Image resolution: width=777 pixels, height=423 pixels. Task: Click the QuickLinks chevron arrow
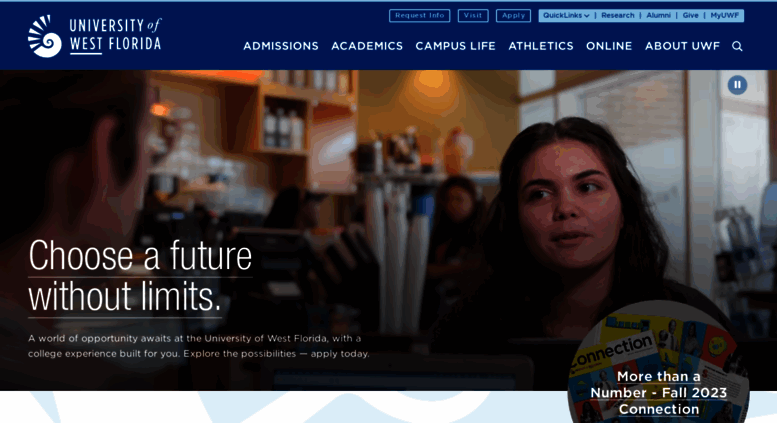(x=587, y=16)
